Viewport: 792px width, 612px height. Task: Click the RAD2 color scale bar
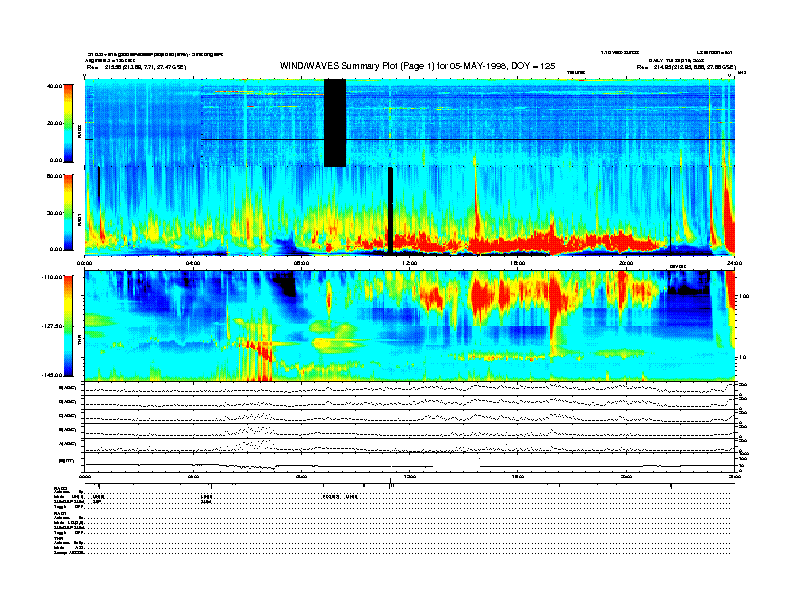pyautogui.click(x=68, y=124)
